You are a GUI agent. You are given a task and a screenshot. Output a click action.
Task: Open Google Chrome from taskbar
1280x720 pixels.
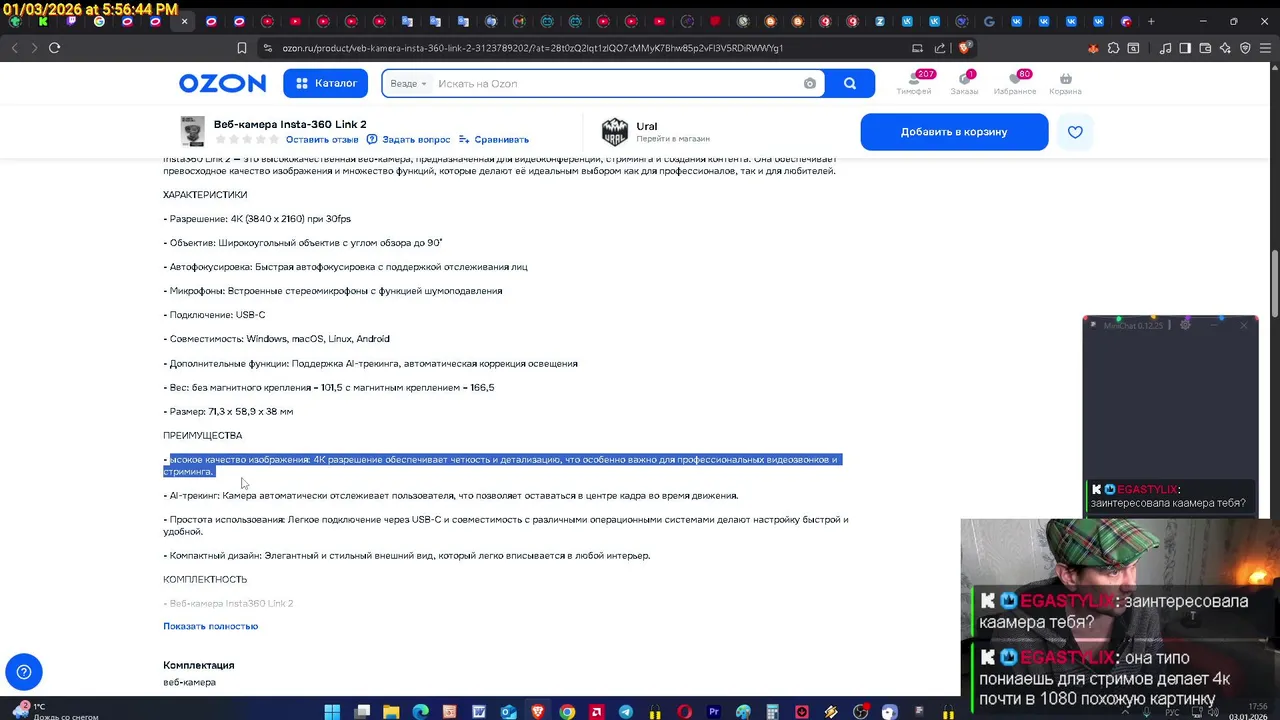(567, 711)
